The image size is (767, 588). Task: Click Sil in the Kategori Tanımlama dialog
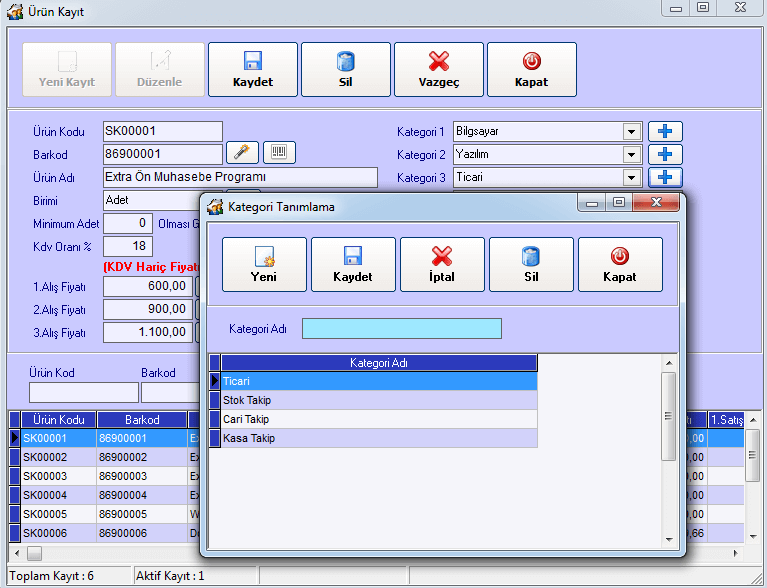[x=531, y=265]
